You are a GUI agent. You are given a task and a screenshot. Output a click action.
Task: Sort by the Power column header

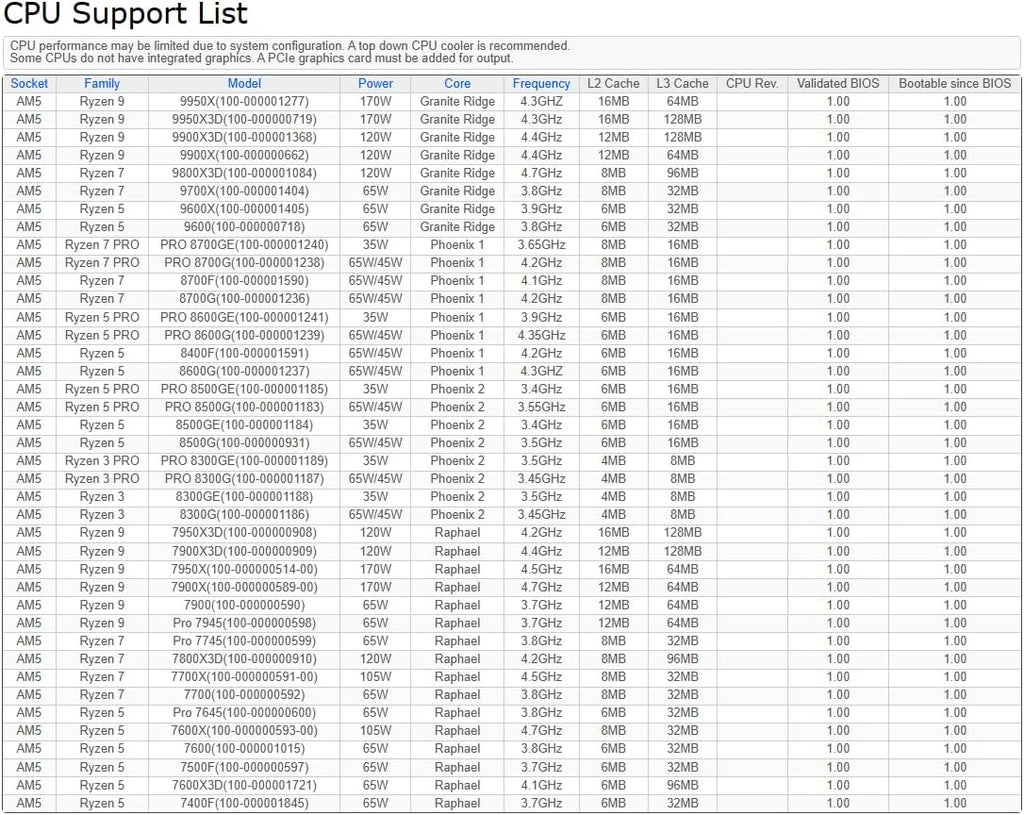[376, 84]
